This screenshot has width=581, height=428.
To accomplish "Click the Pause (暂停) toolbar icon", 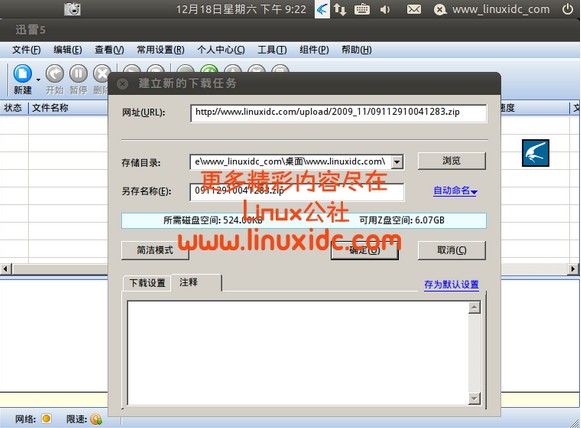I will [x=78, y=74].
